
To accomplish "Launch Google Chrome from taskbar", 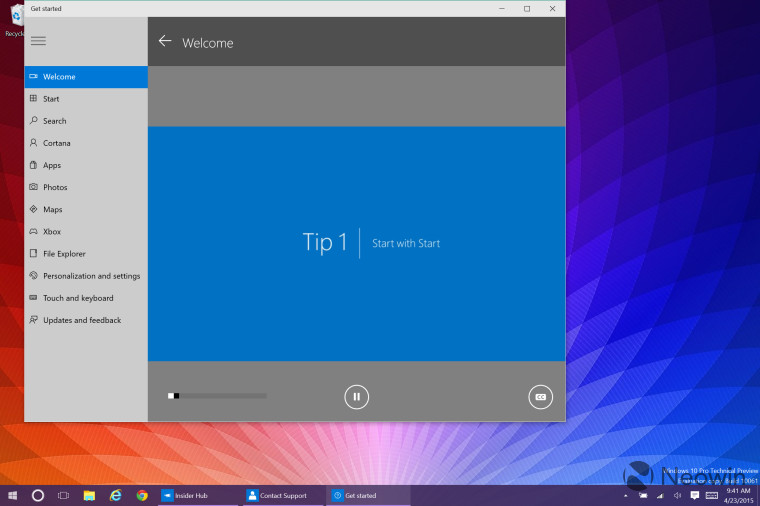I will 142,495.
